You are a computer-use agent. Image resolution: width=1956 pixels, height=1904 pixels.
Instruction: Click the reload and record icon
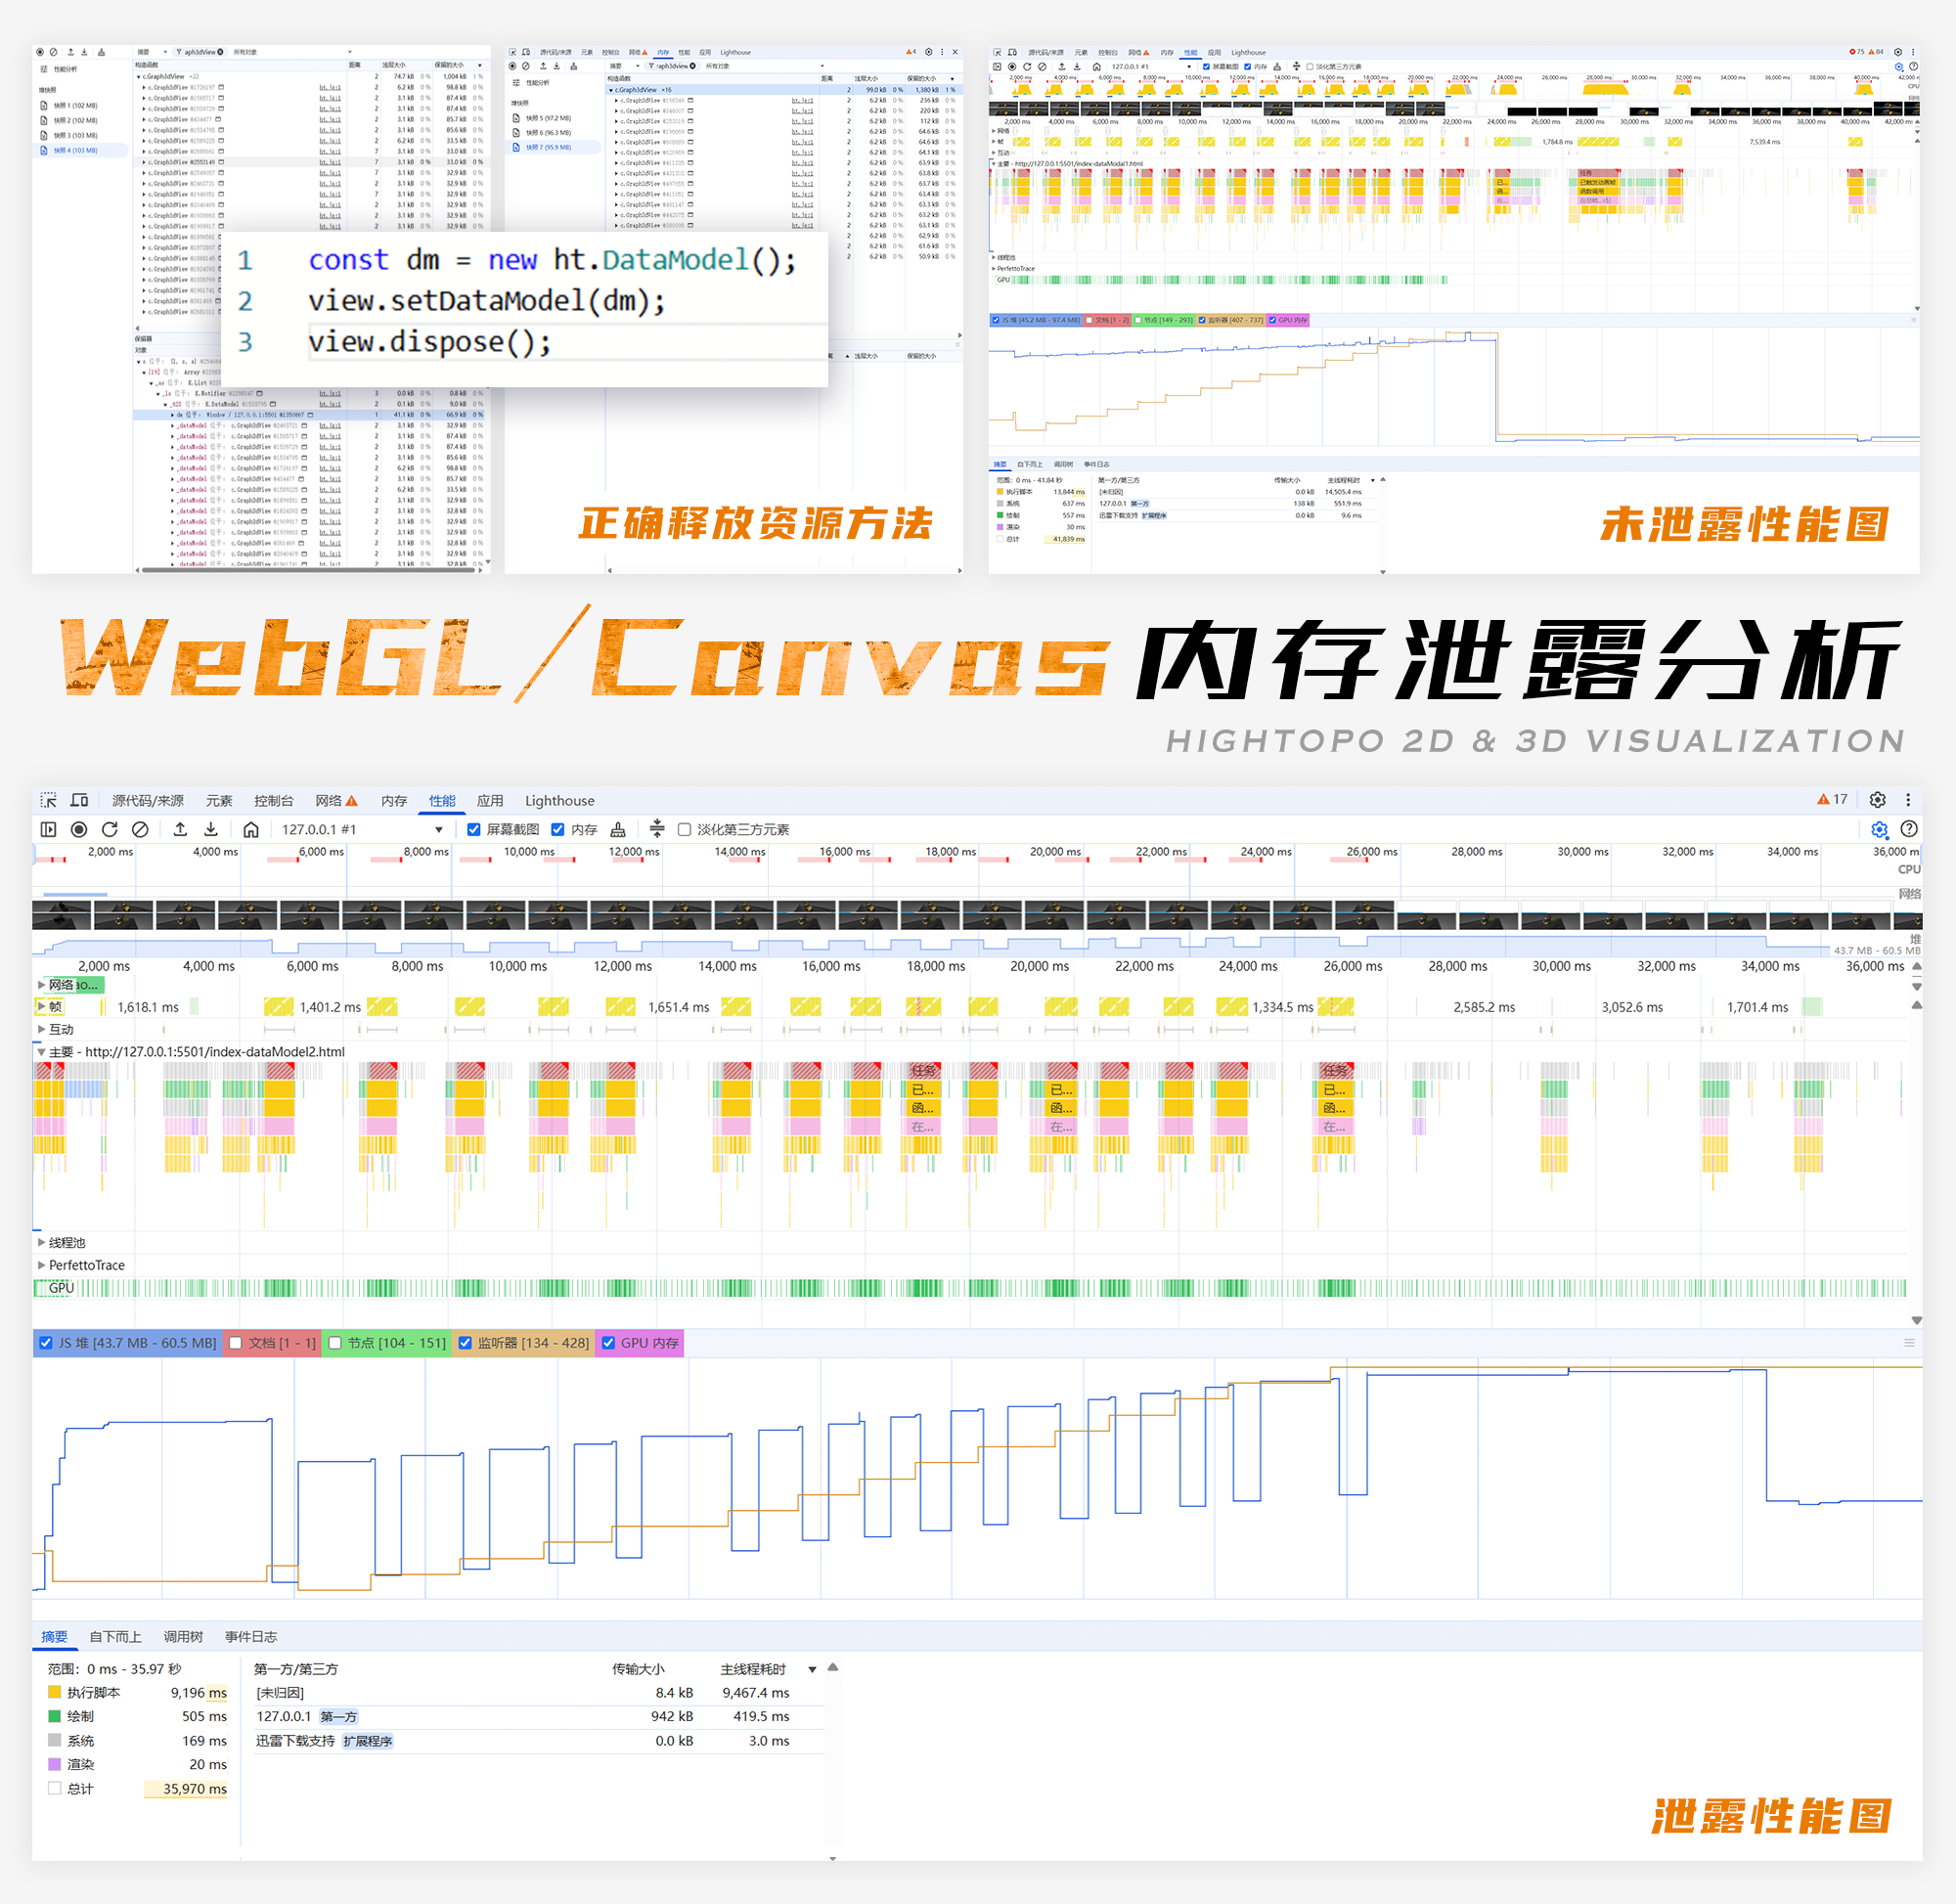[110, 829]
